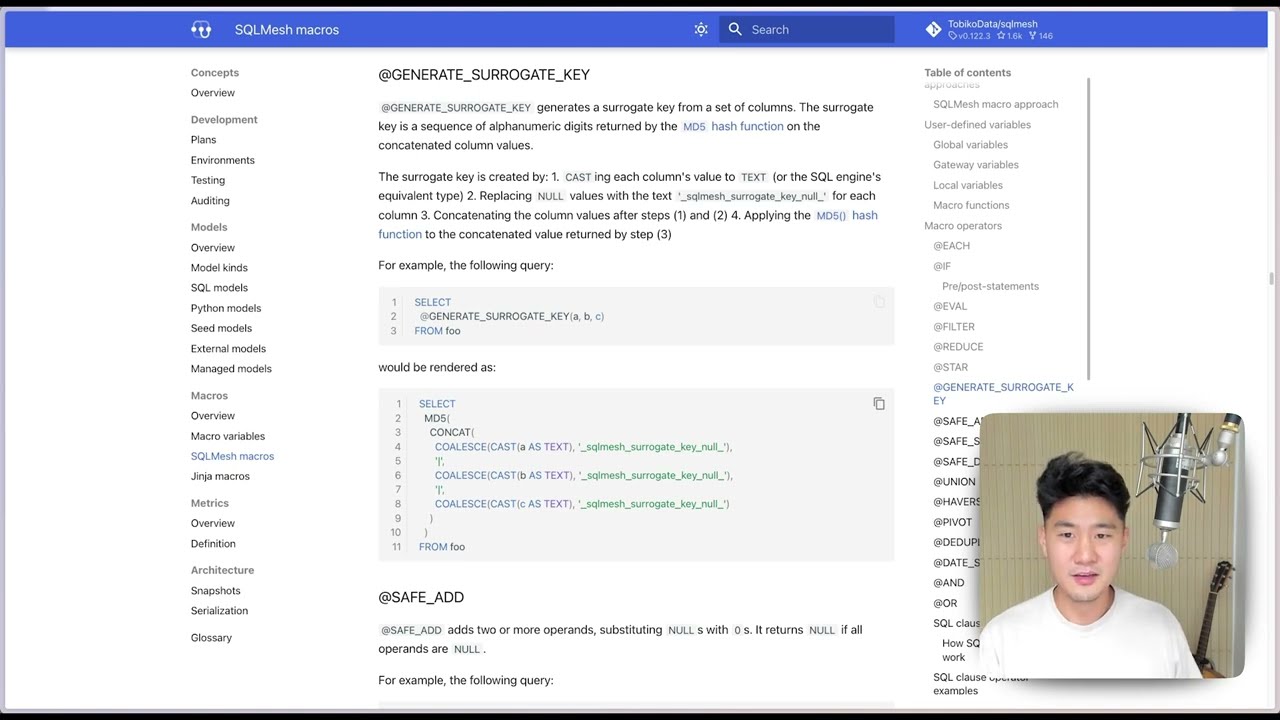Open Glossary page
Viewport: 1280px width, 720px height.
[211, 638]
